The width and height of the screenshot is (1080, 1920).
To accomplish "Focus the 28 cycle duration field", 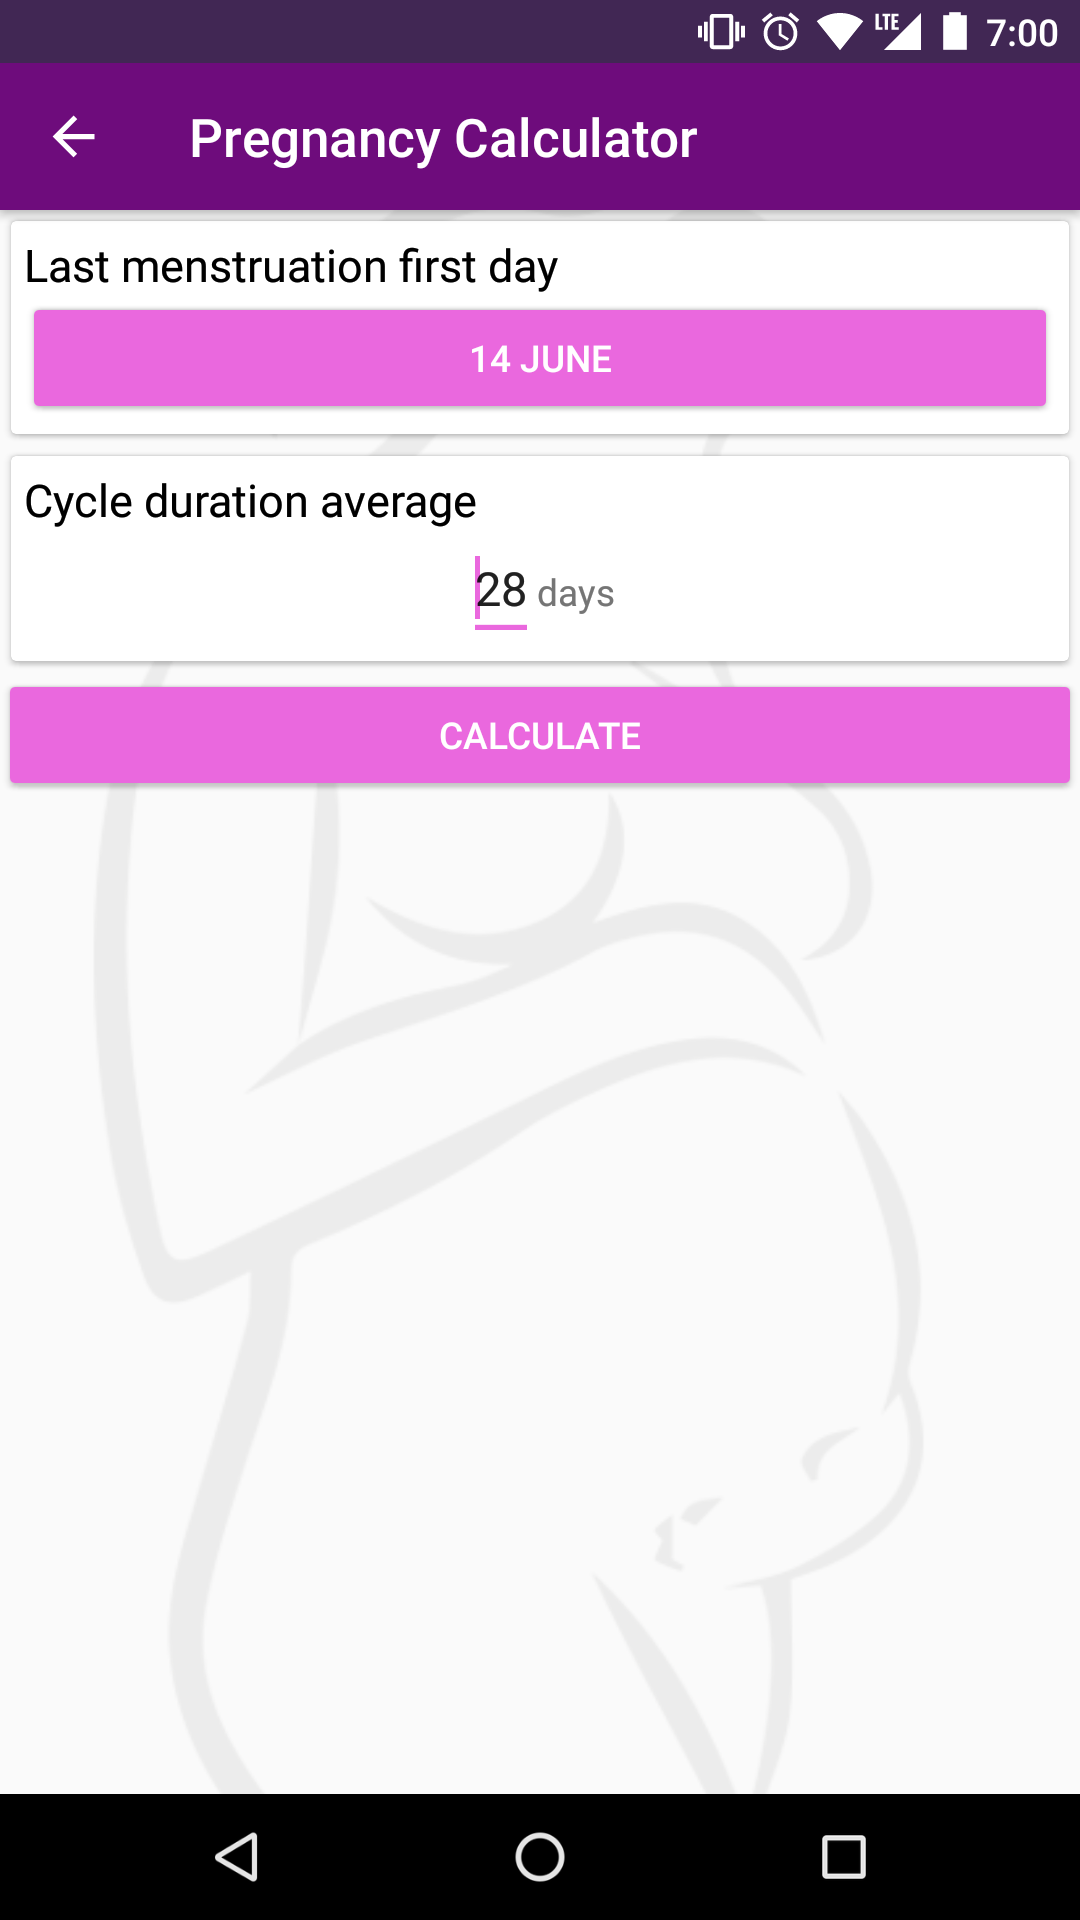I will click(501, 591).
